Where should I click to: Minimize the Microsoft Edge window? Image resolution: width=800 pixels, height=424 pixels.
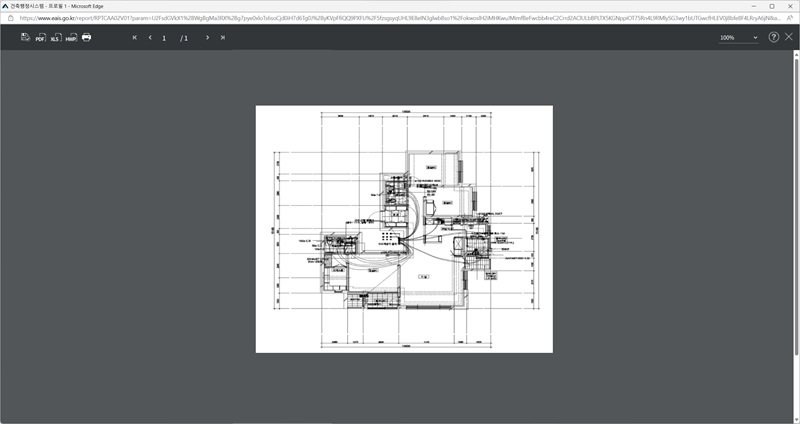[x=754, y=6]
